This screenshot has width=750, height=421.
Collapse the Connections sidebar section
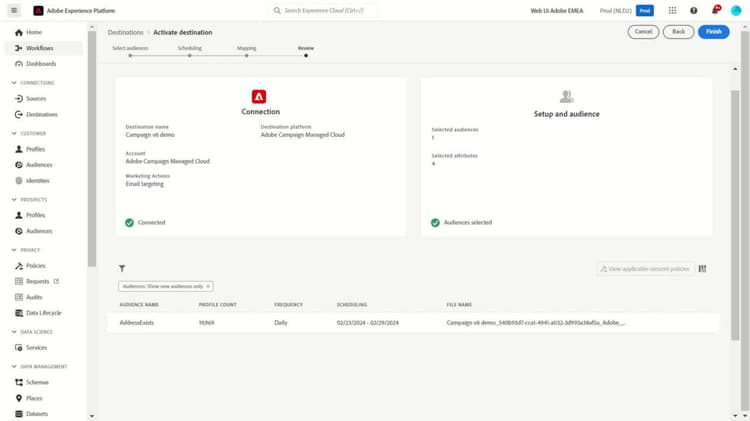14,83
